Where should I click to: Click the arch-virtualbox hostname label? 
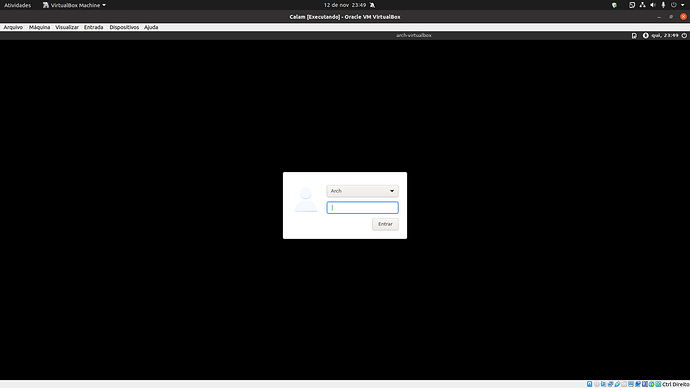(x=414, y=35)
